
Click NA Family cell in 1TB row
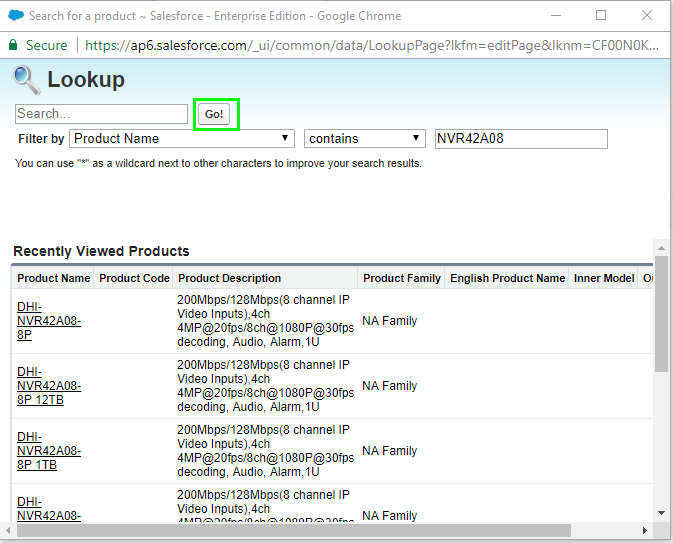390,451
